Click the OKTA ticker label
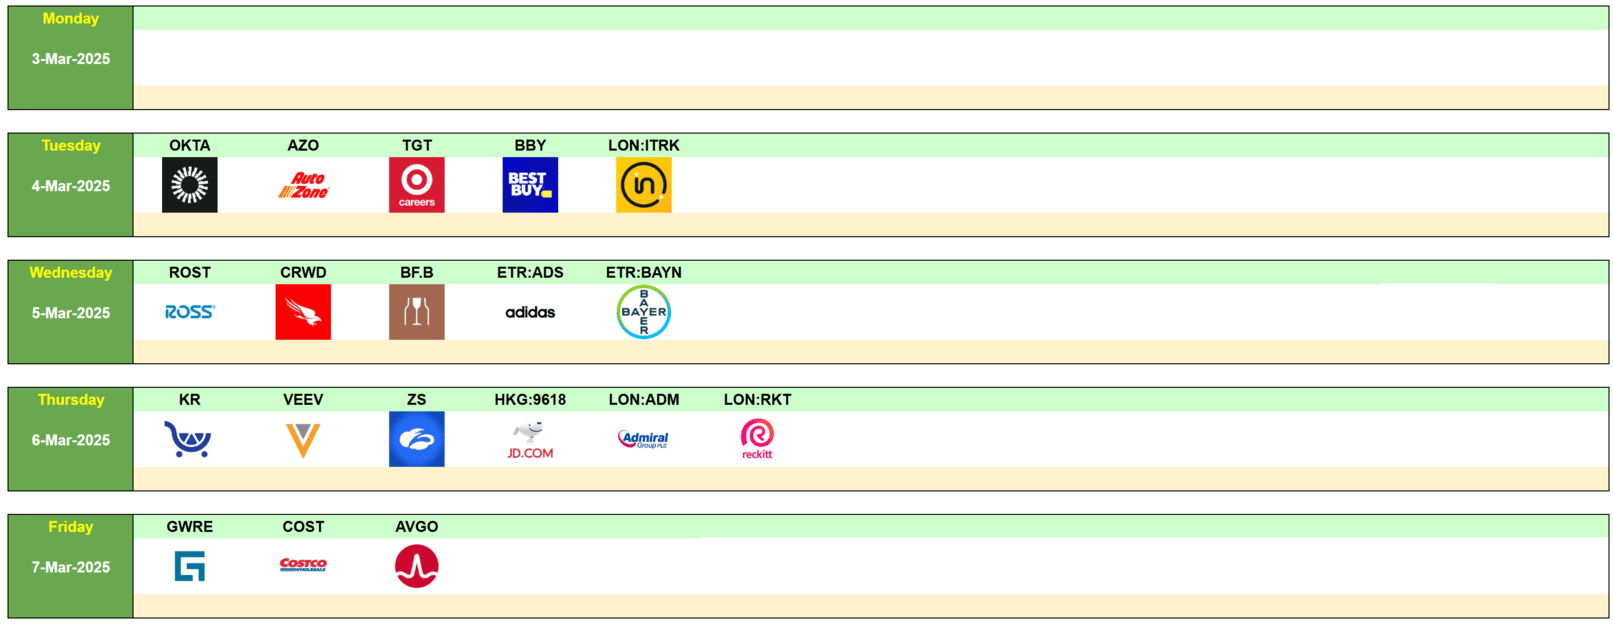 coord(190,145)
